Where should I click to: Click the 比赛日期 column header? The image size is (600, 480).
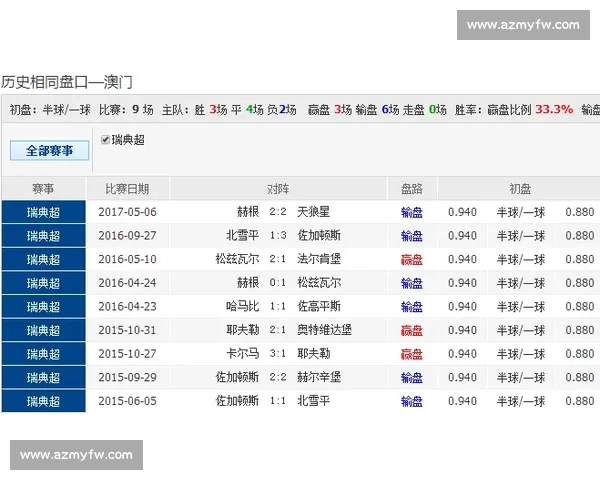pyautogui.click(x=127, y=189)
